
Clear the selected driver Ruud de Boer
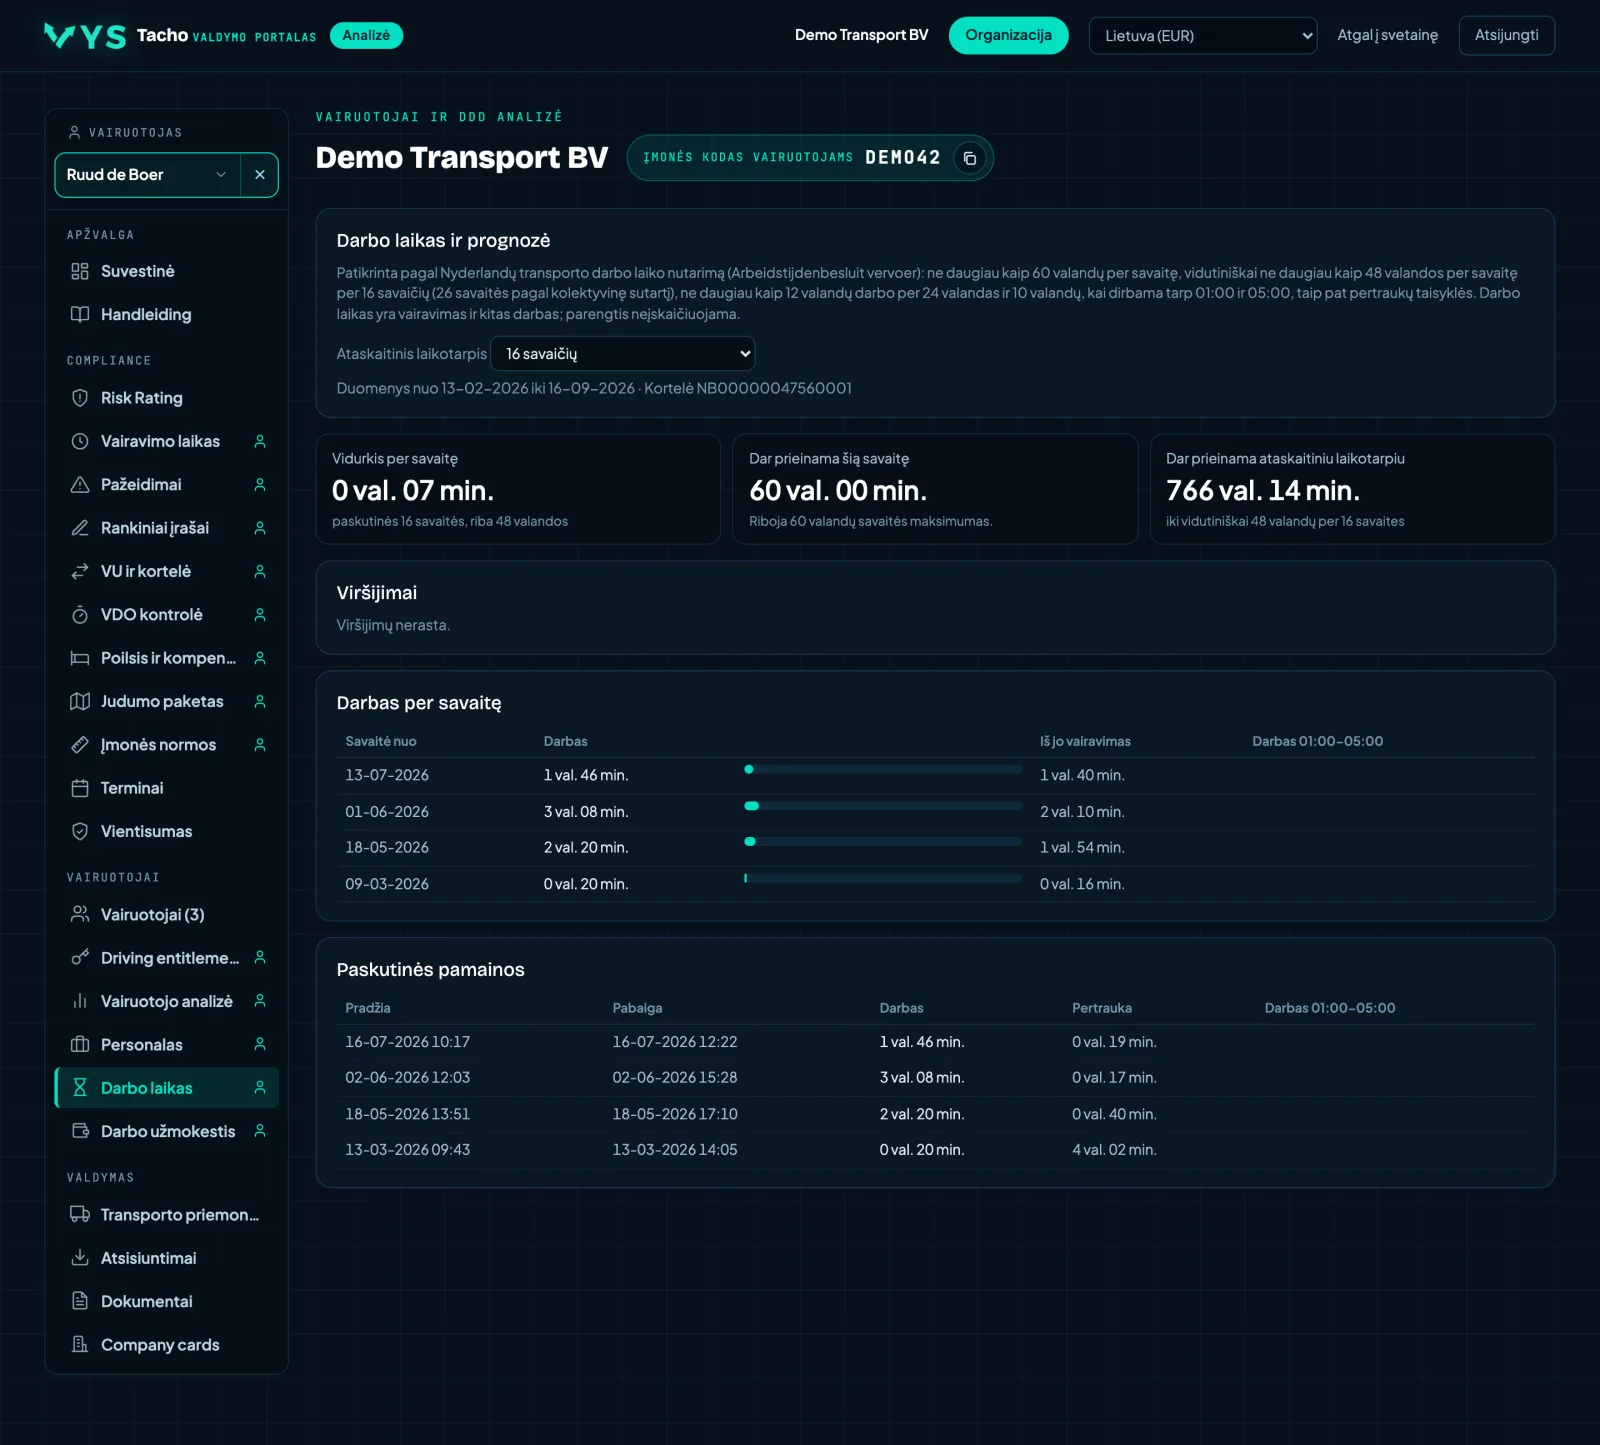pos(260,175)
